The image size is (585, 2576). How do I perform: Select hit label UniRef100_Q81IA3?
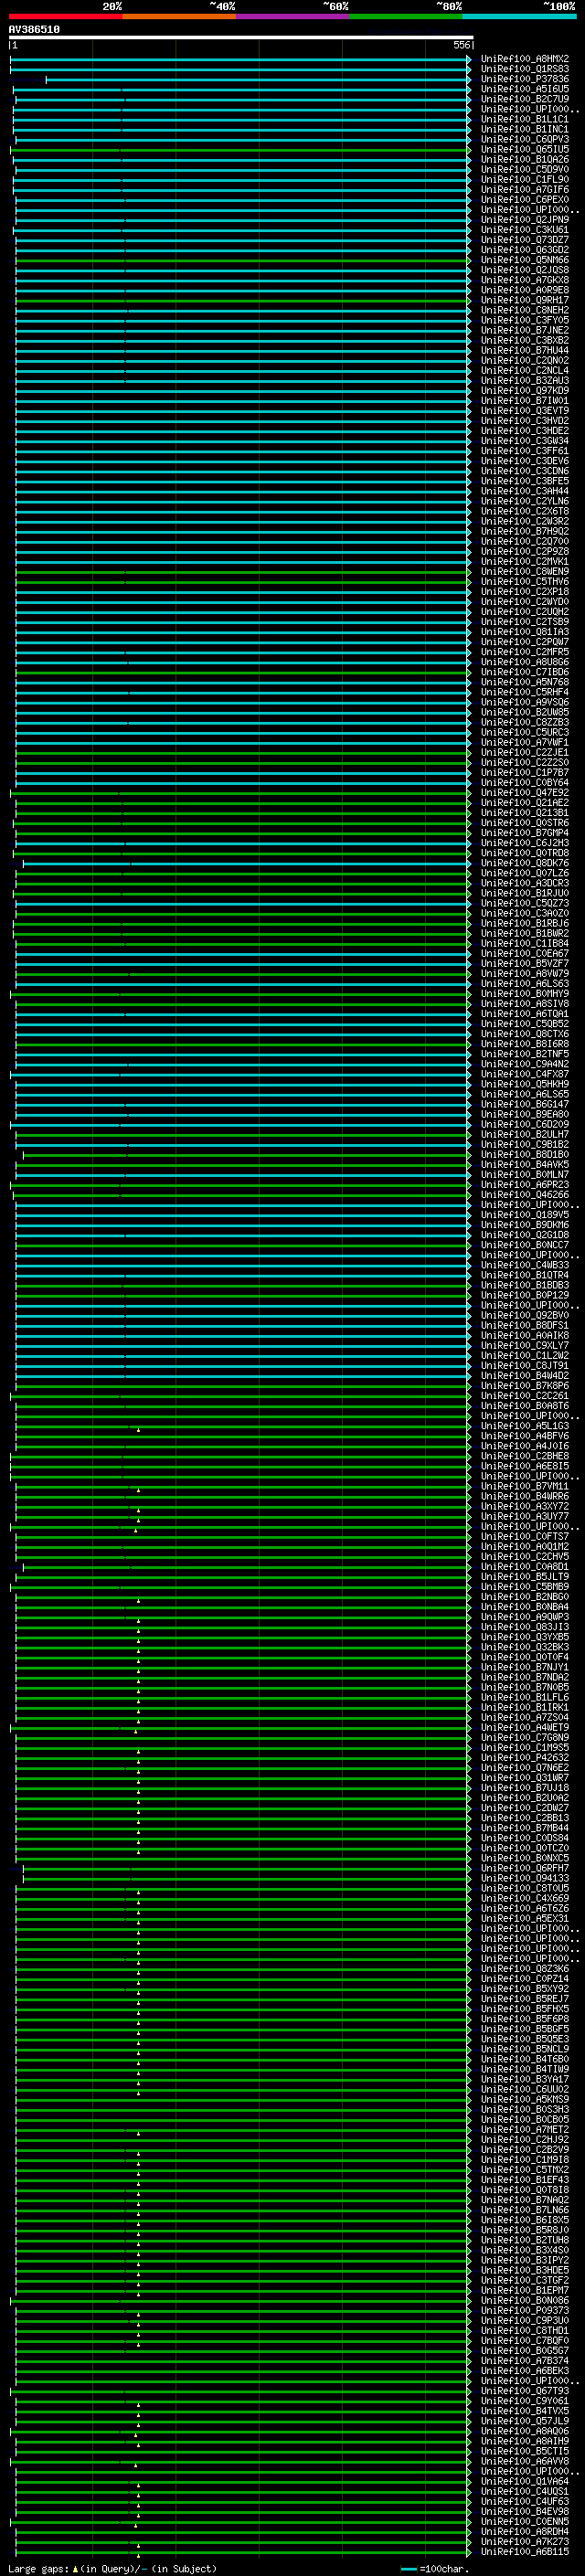click(524, 632)
